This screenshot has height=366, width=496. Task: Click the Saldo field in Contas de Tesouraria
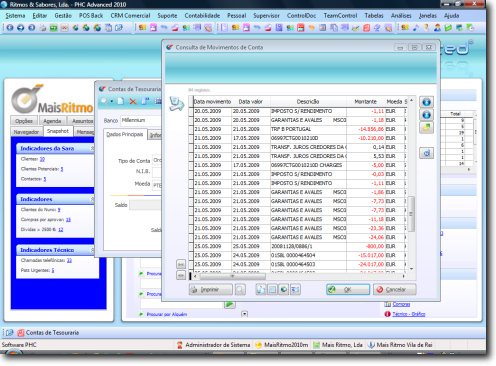(145, 205)
